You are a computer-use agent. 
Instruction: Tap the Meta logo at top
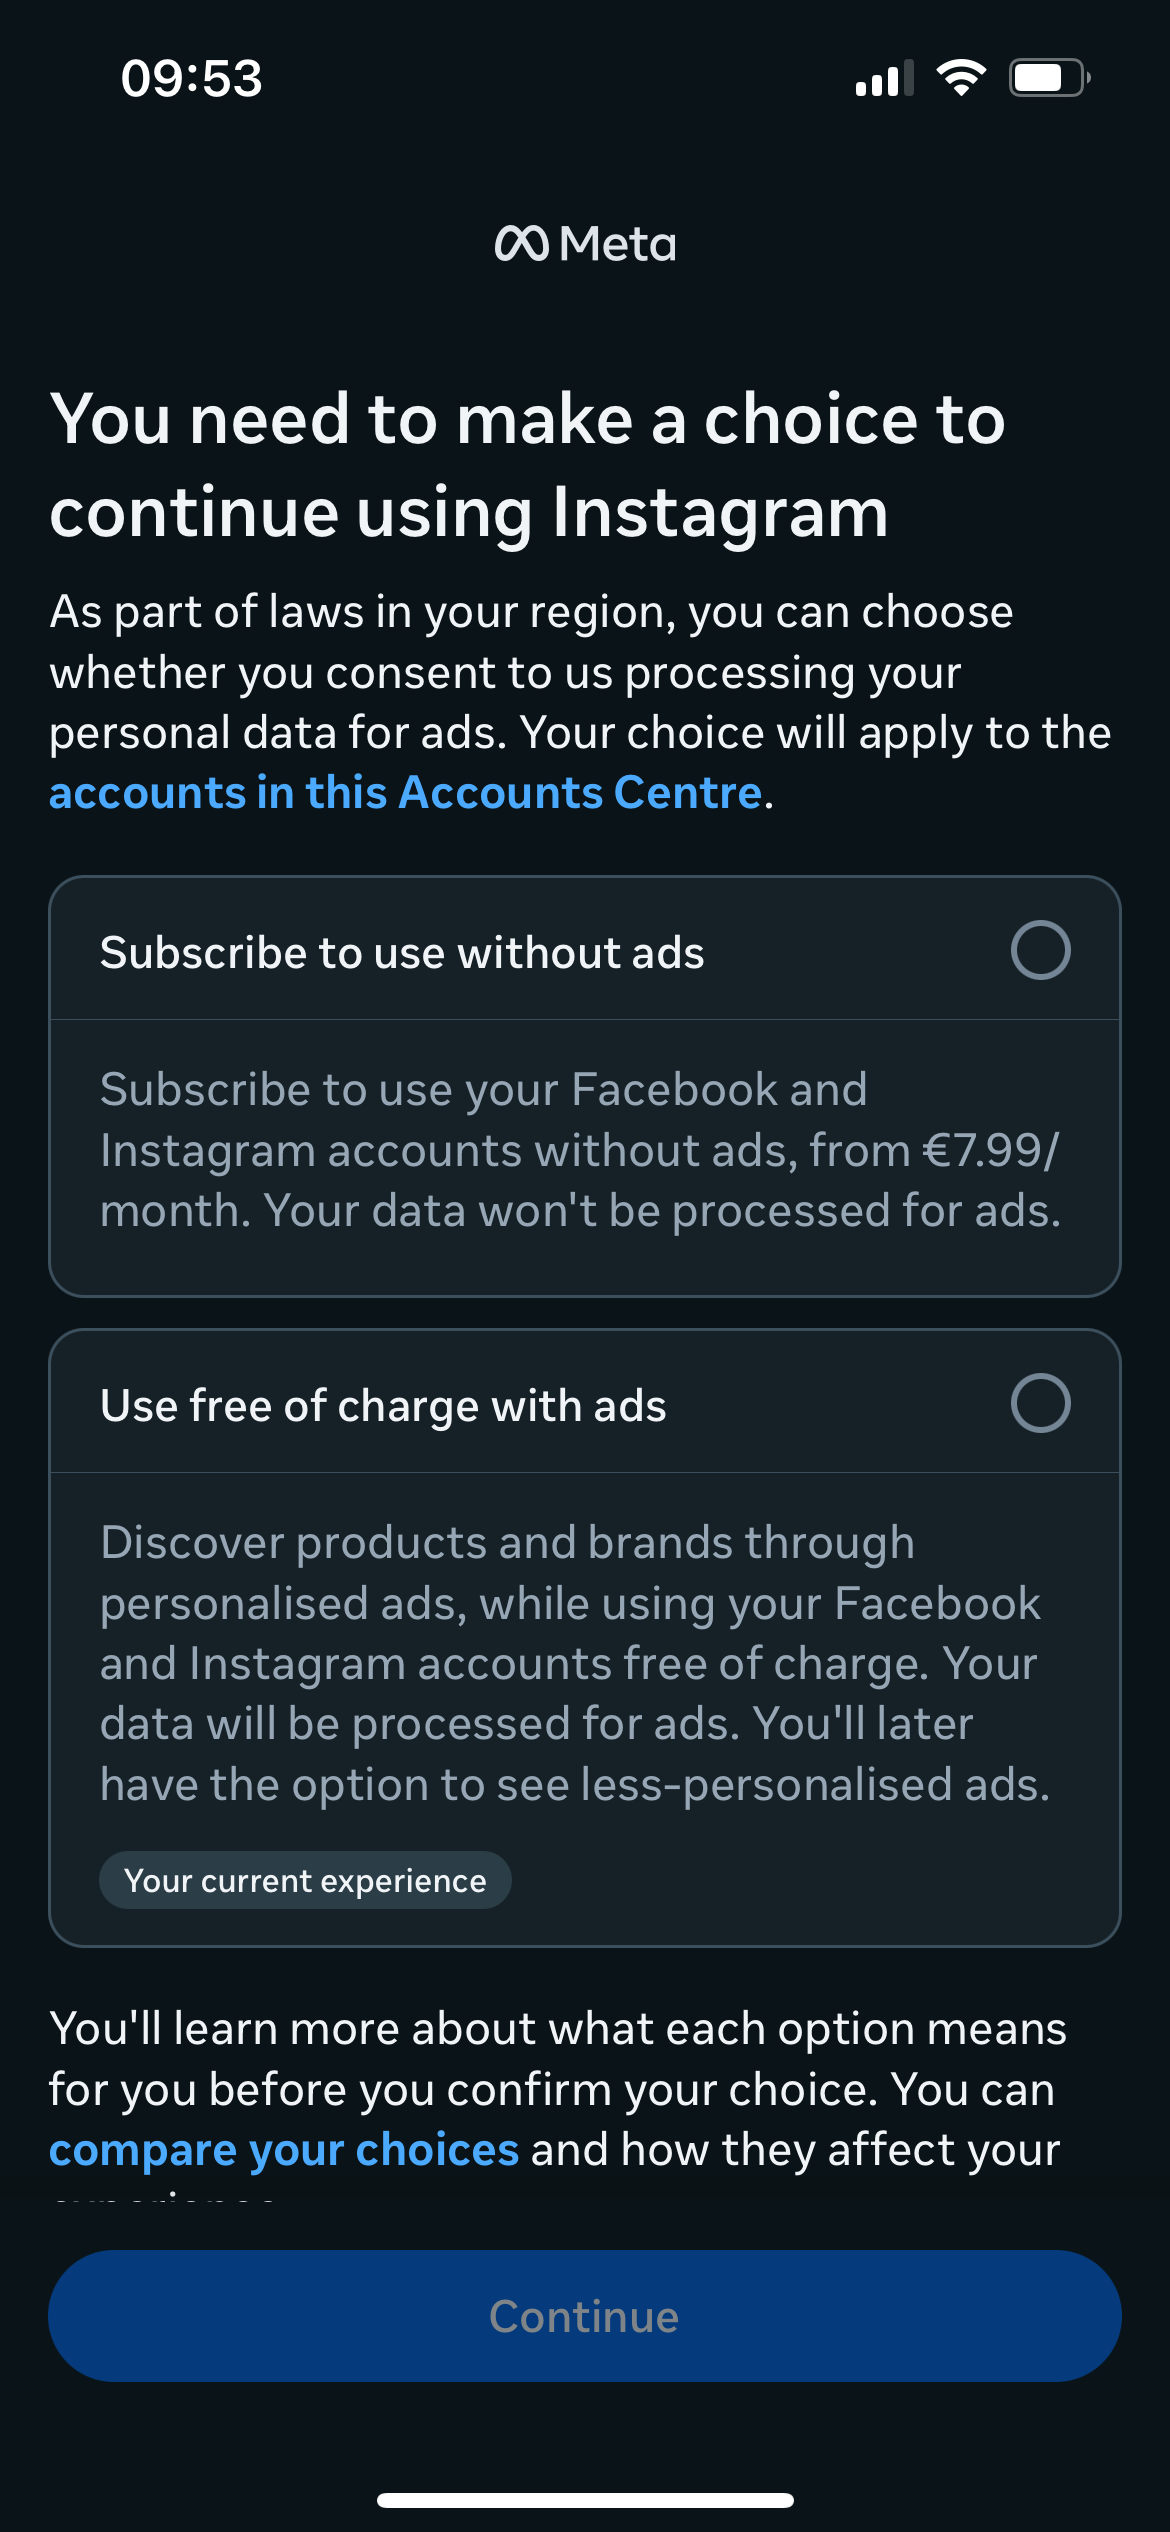click(x=585, y=244)
